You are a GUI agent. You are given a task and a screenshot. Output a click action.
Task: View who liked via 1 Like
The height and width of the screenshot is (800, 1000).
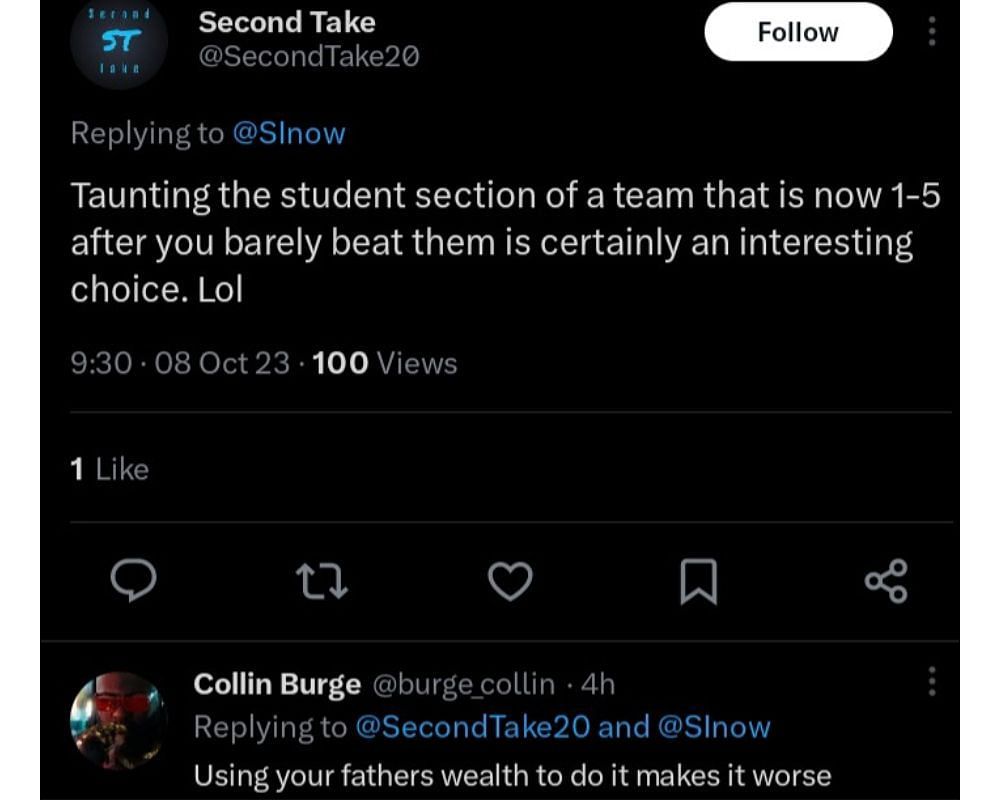pos(110,469)
